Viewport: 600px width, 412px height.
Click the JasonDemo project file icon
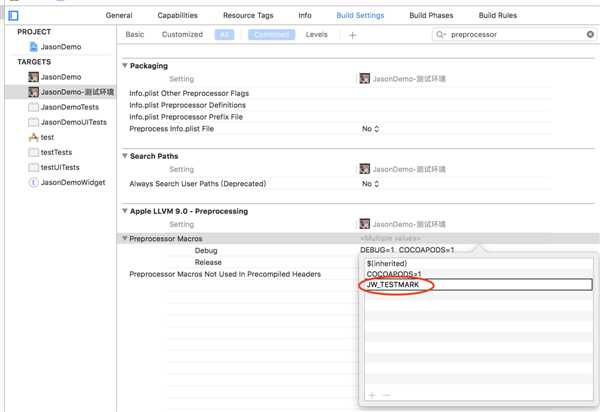point(34,47)
